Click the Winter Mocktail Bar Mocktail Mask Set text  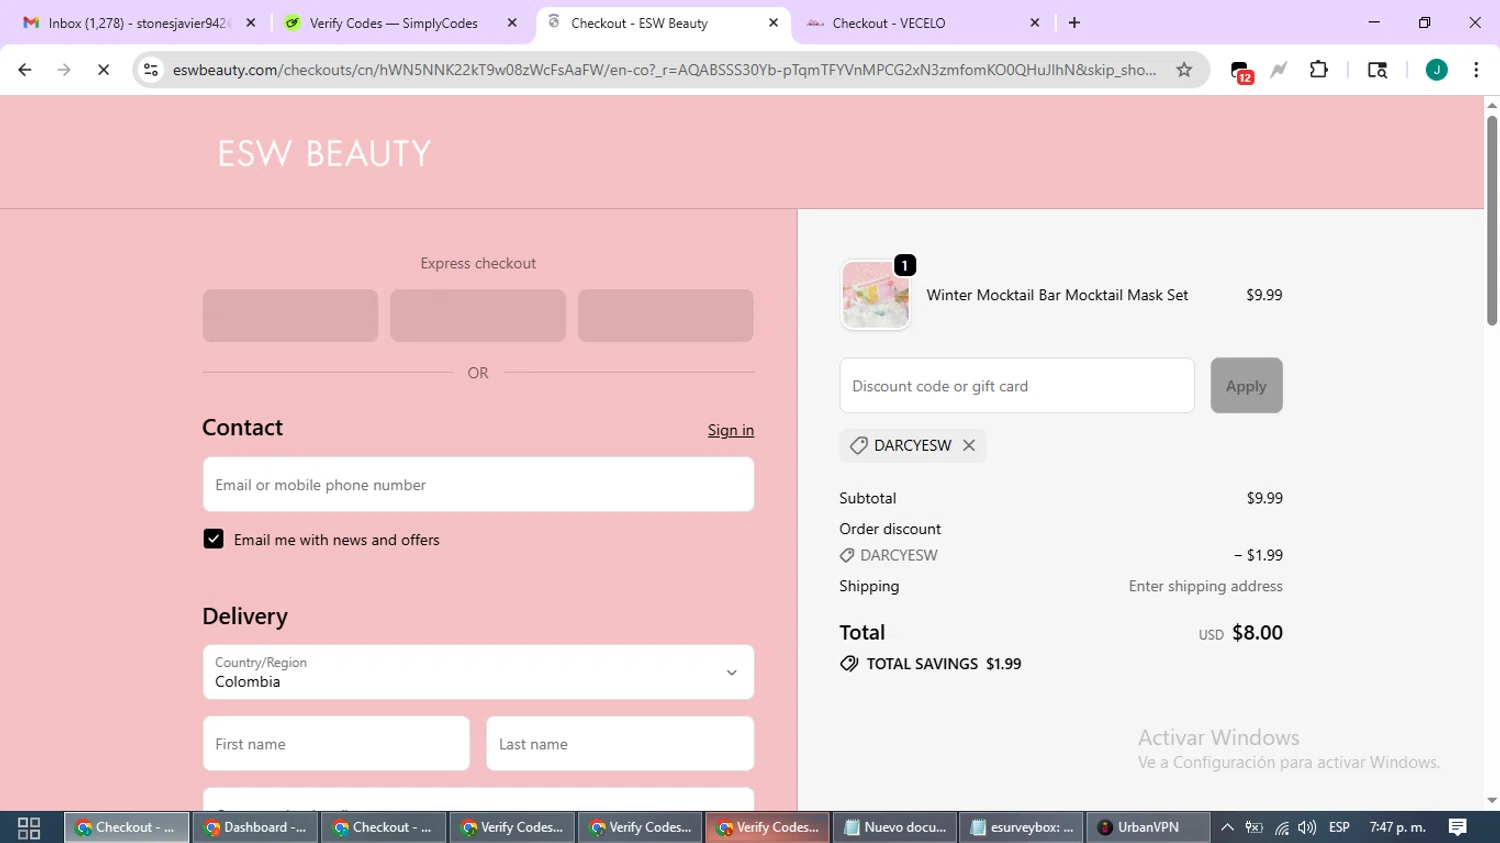point(1057,295)
